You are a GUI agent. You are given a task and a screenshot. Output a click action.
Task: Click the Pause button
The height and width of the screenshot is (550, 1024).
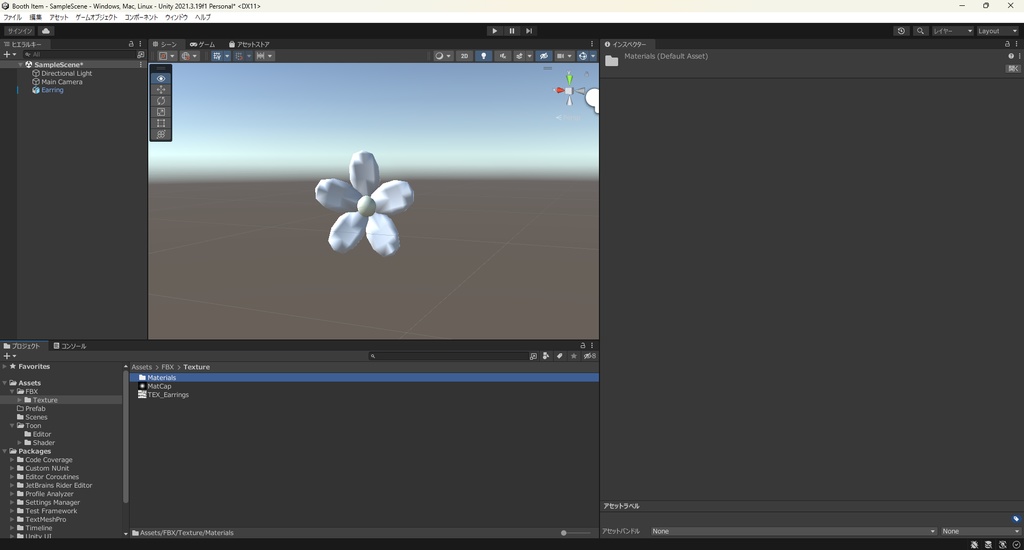tap(512, 31)
